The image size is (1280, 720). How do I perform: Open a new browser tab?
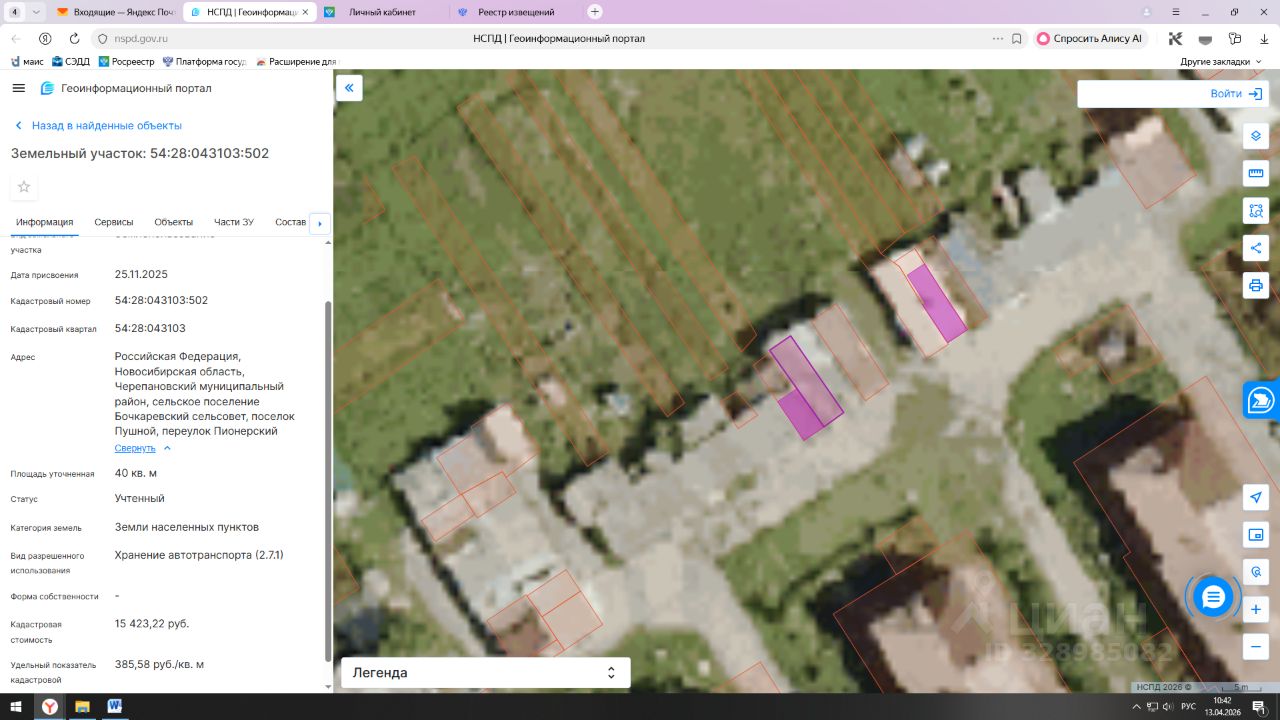pos(595,12)
